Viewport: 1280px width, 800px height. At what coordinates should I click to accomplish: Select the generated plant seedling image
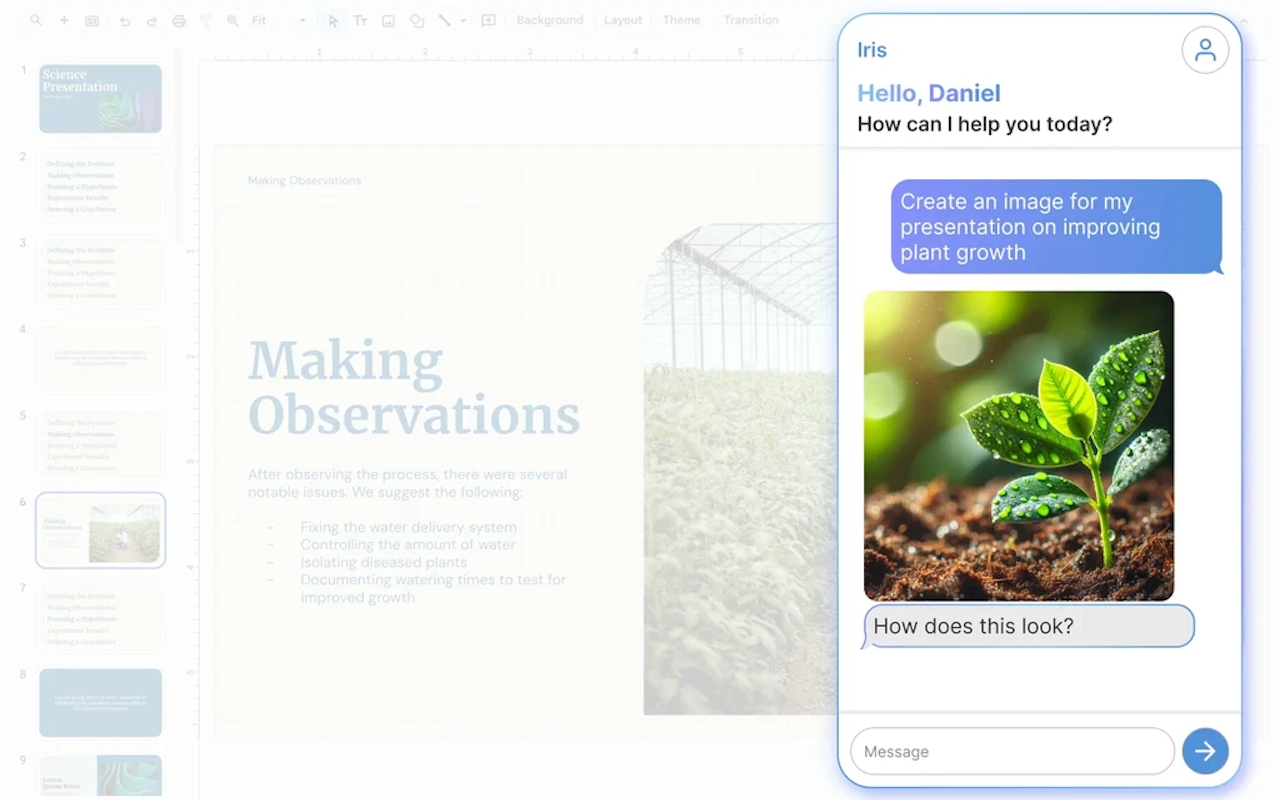(x=1019, y=446)
